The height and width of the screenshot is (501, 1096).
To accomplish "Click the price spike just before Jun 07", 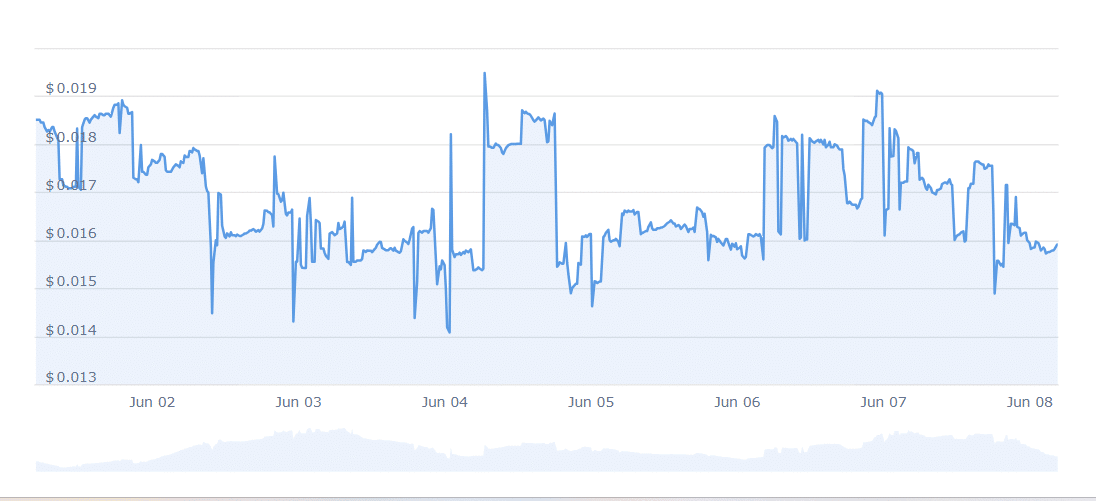I will [x=877, y=91].
